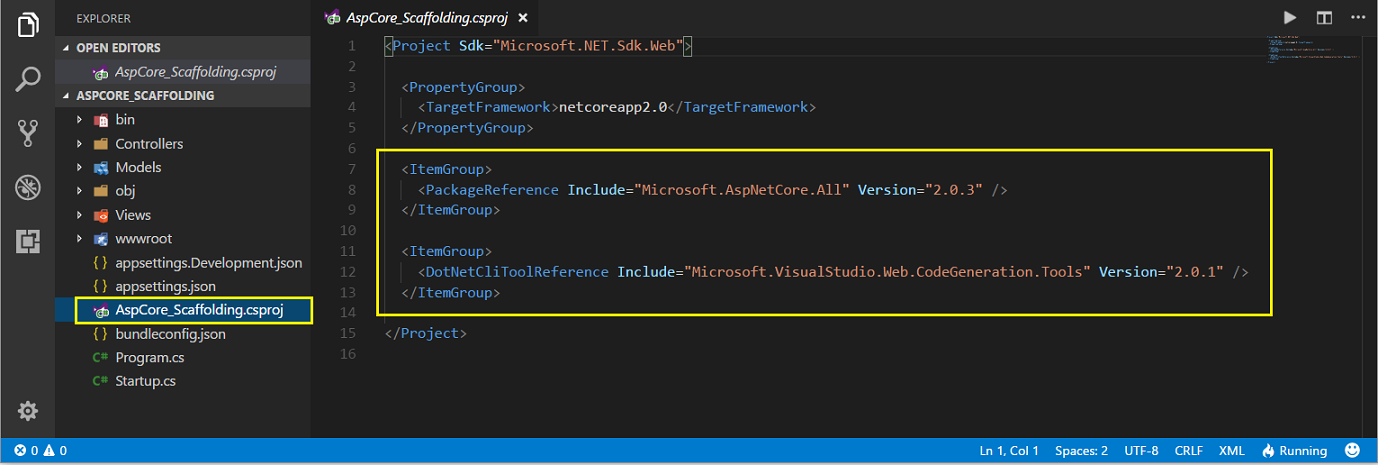Screen dimensions: 1378x465
Task: Click the bundleconfig.json braces icon
Action: coord(100,334)
